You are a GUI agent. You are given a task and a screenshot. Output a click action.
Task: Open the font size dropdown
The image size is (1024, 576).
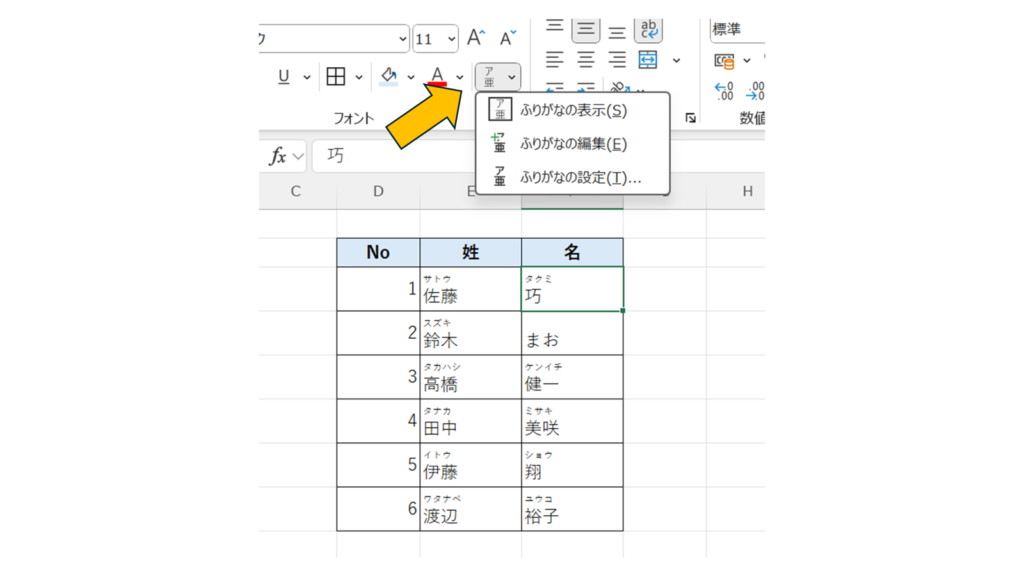tap(451, 39)
